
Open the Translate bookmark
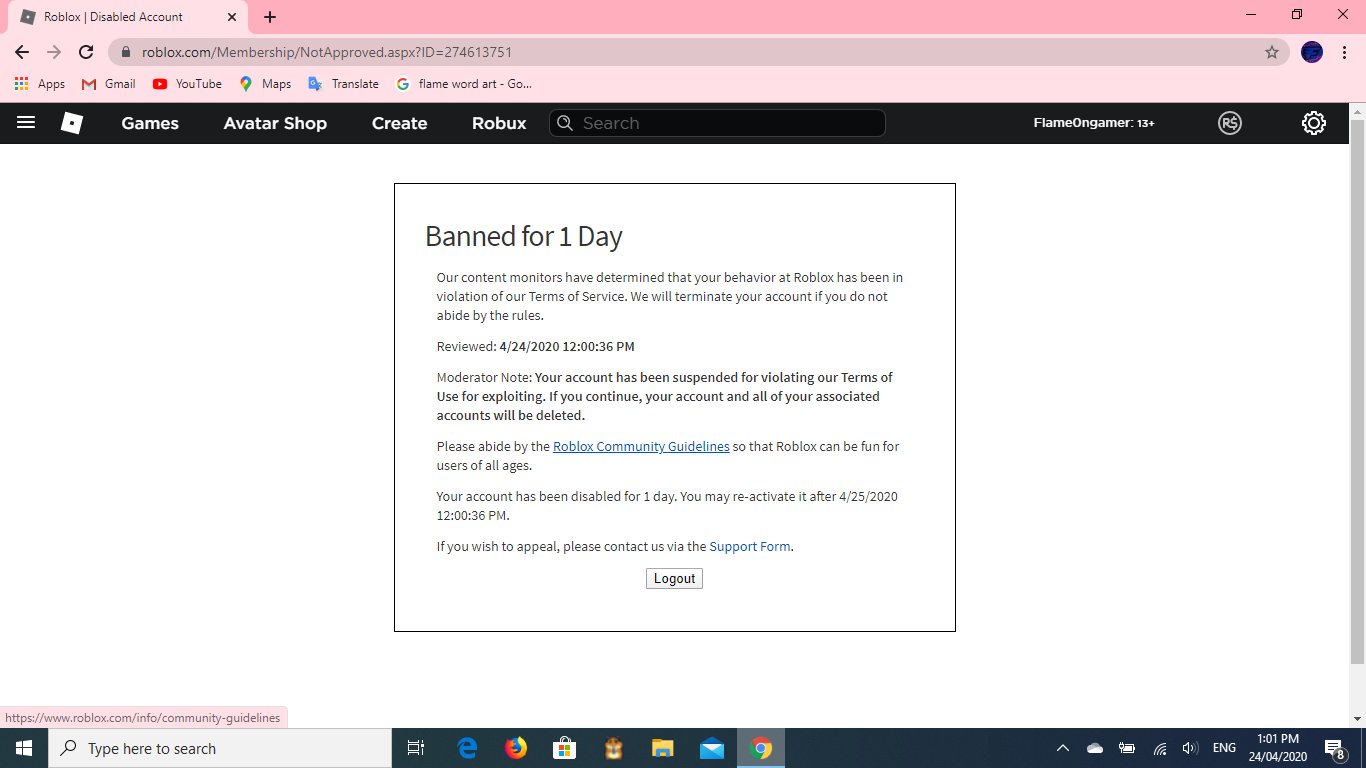coord(343,84)
